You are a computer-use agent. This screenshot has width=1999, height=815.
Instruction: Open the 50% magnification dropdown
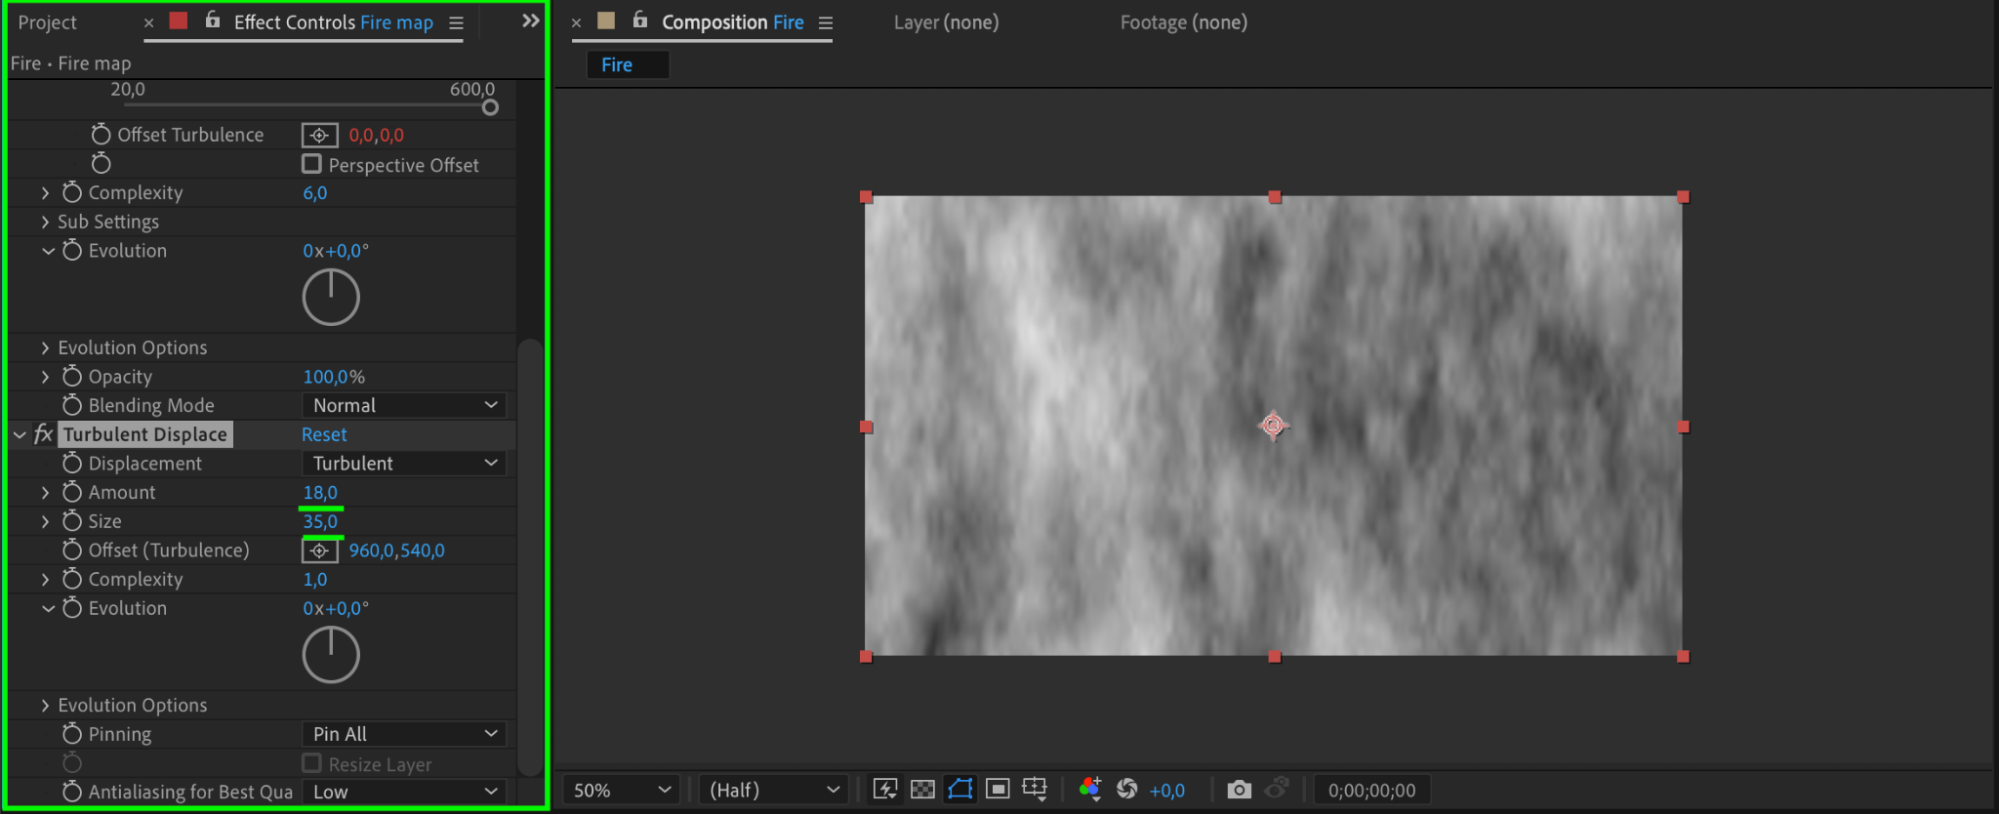pos(621,789)
